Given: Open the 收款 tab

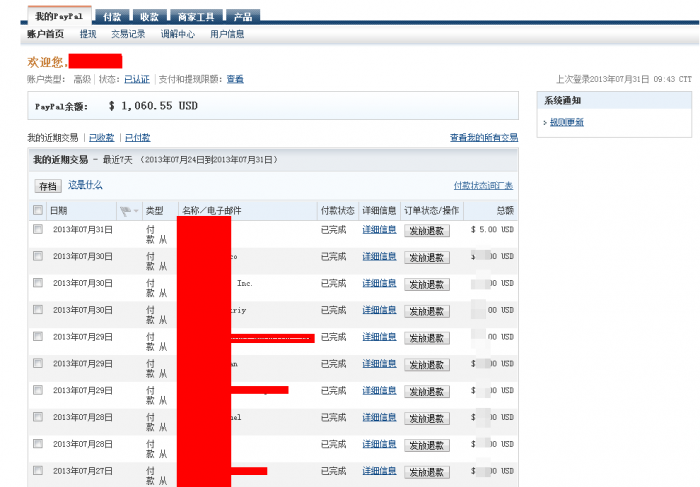Looking at the screenshot, I should pos(150,17).
